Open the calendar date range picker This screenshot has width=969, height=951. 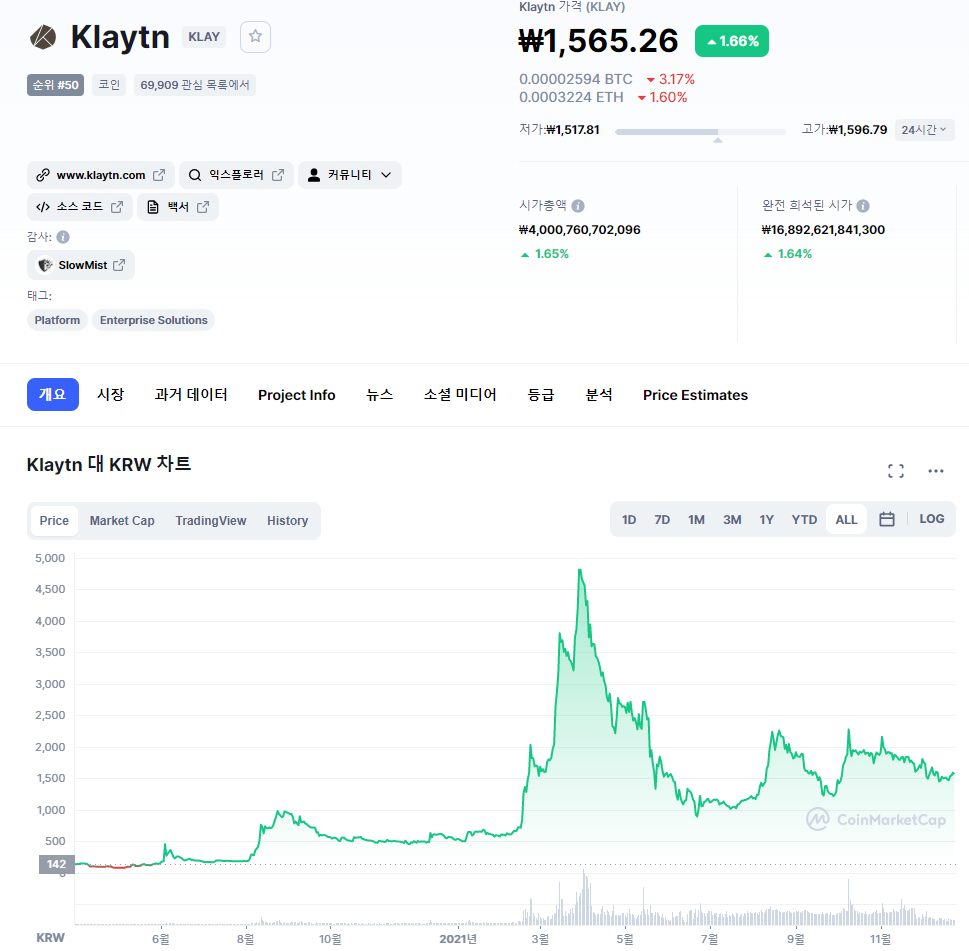(x=887, y=519)
